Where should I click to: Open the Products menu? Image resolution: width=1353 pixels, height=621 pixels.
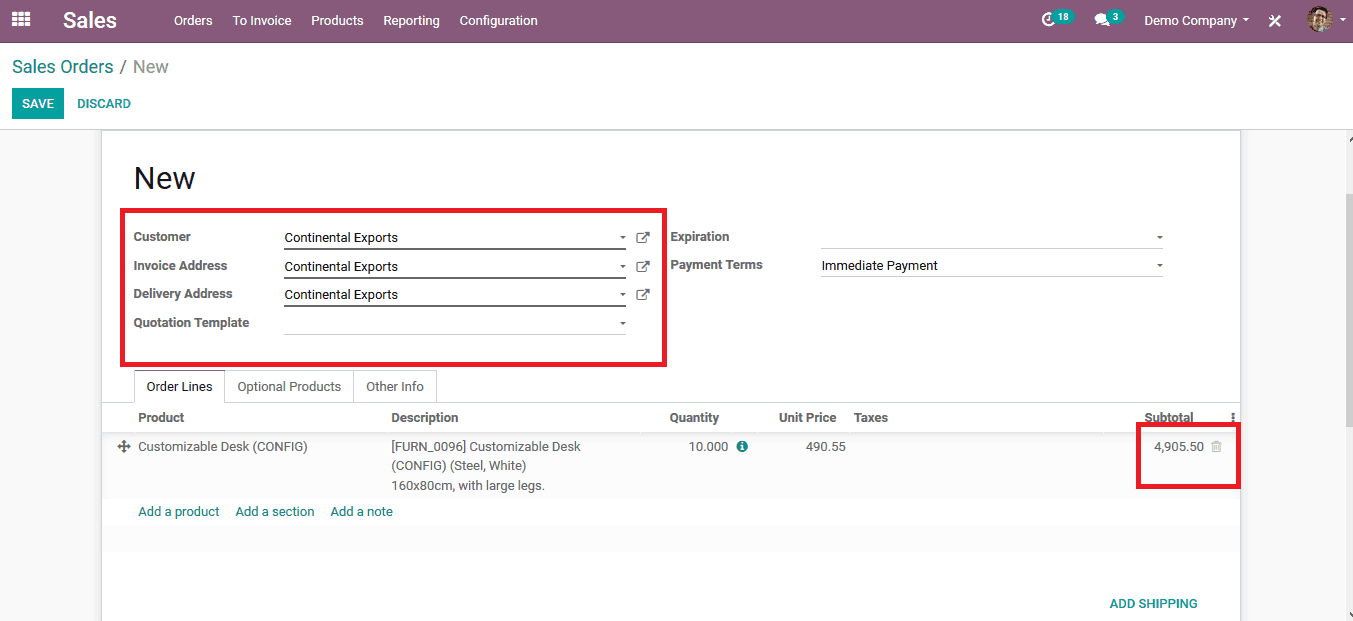[x=337, y=20]
